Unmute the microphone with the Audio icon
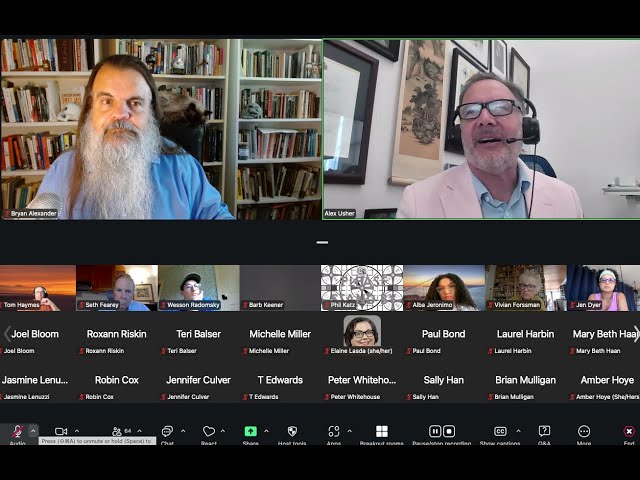 pyautogui.click(x=17, y=431)
